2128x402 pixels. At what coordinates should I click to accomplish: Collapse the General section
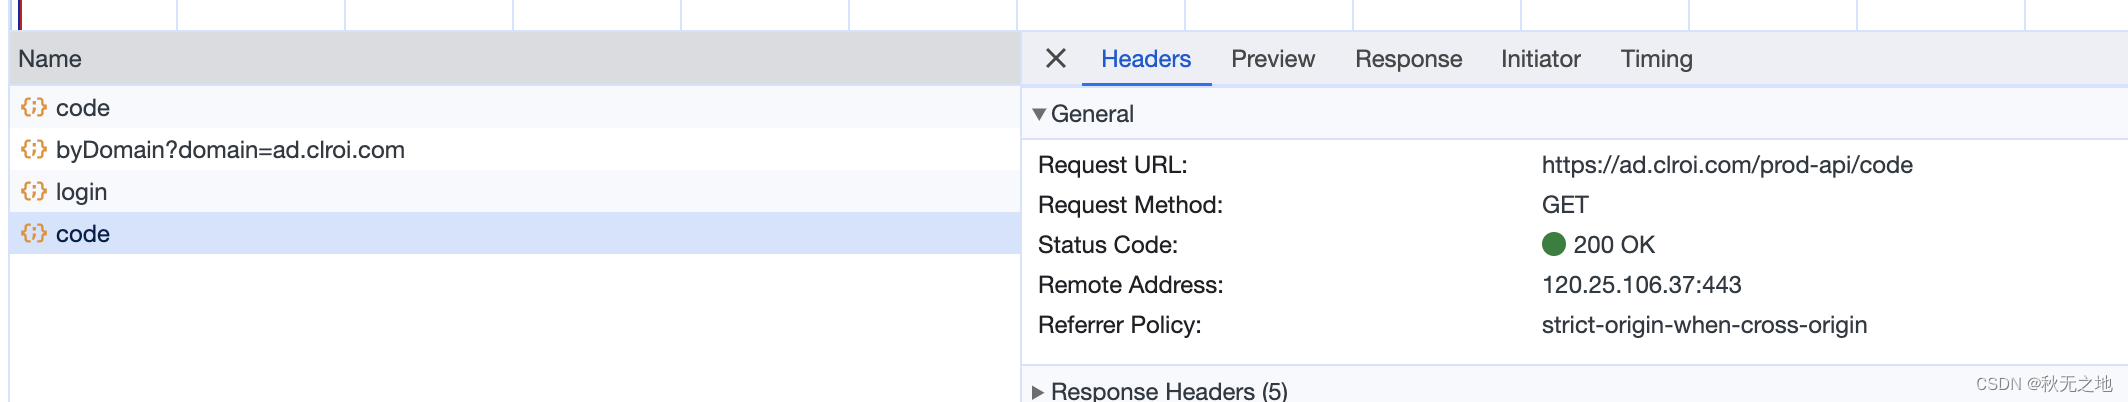pyautogui.click(x=1039, y=114)
